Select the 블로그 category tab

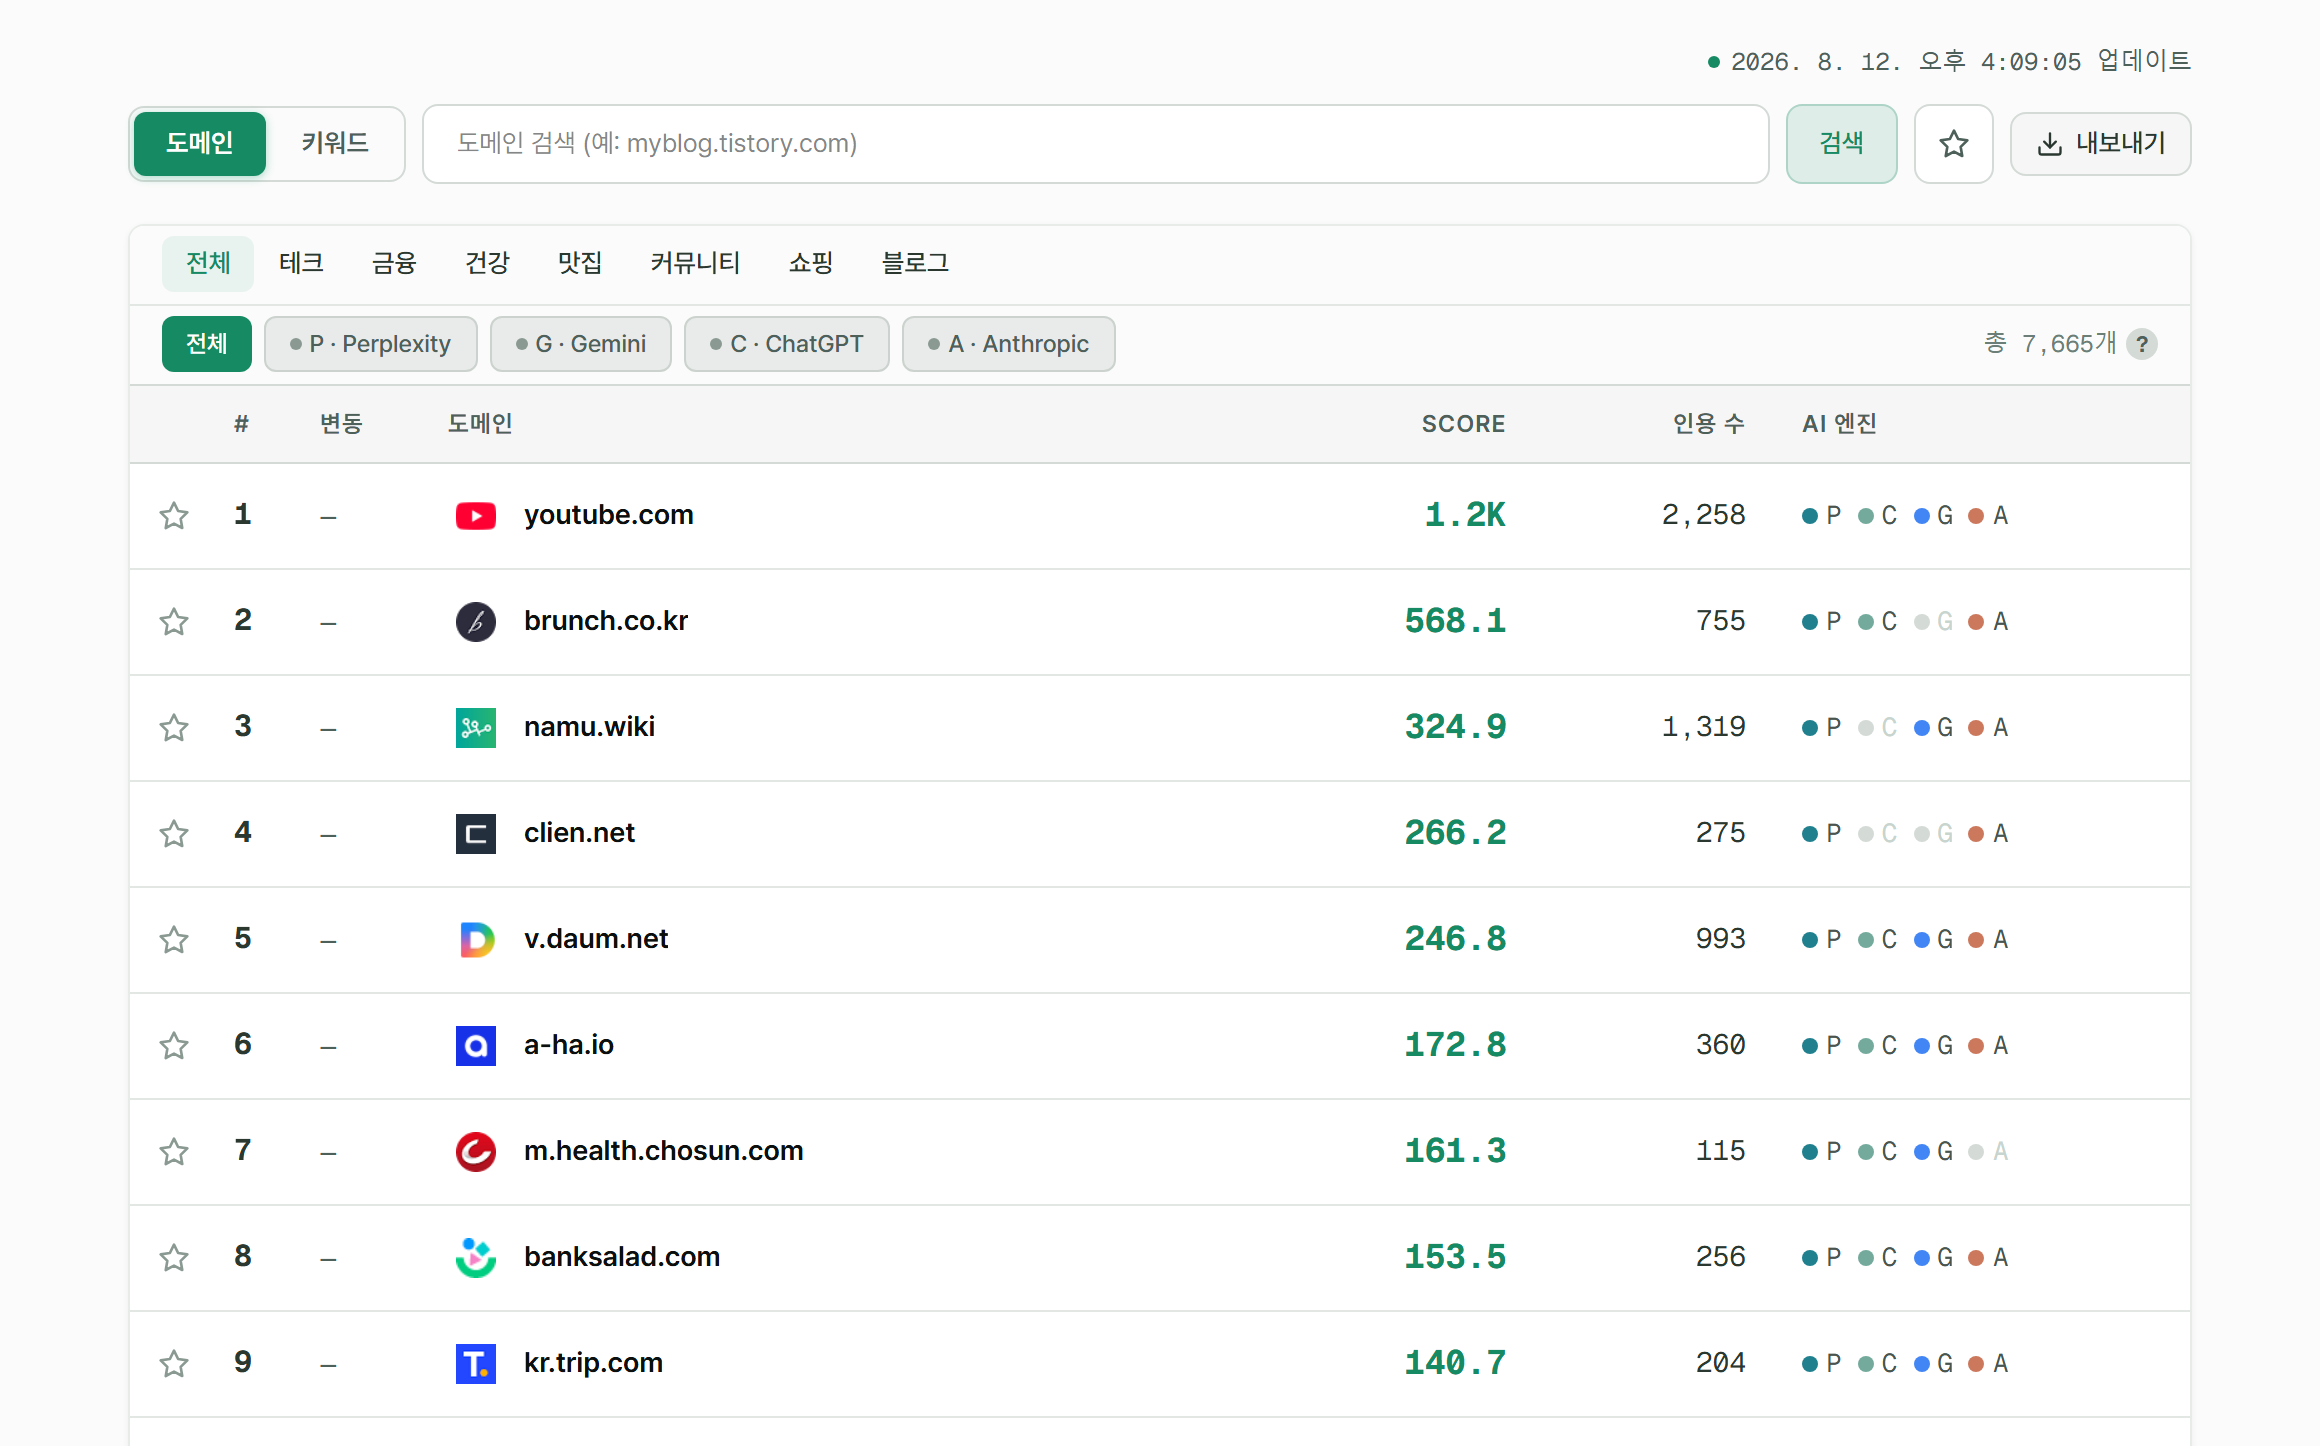coord(915,264)
